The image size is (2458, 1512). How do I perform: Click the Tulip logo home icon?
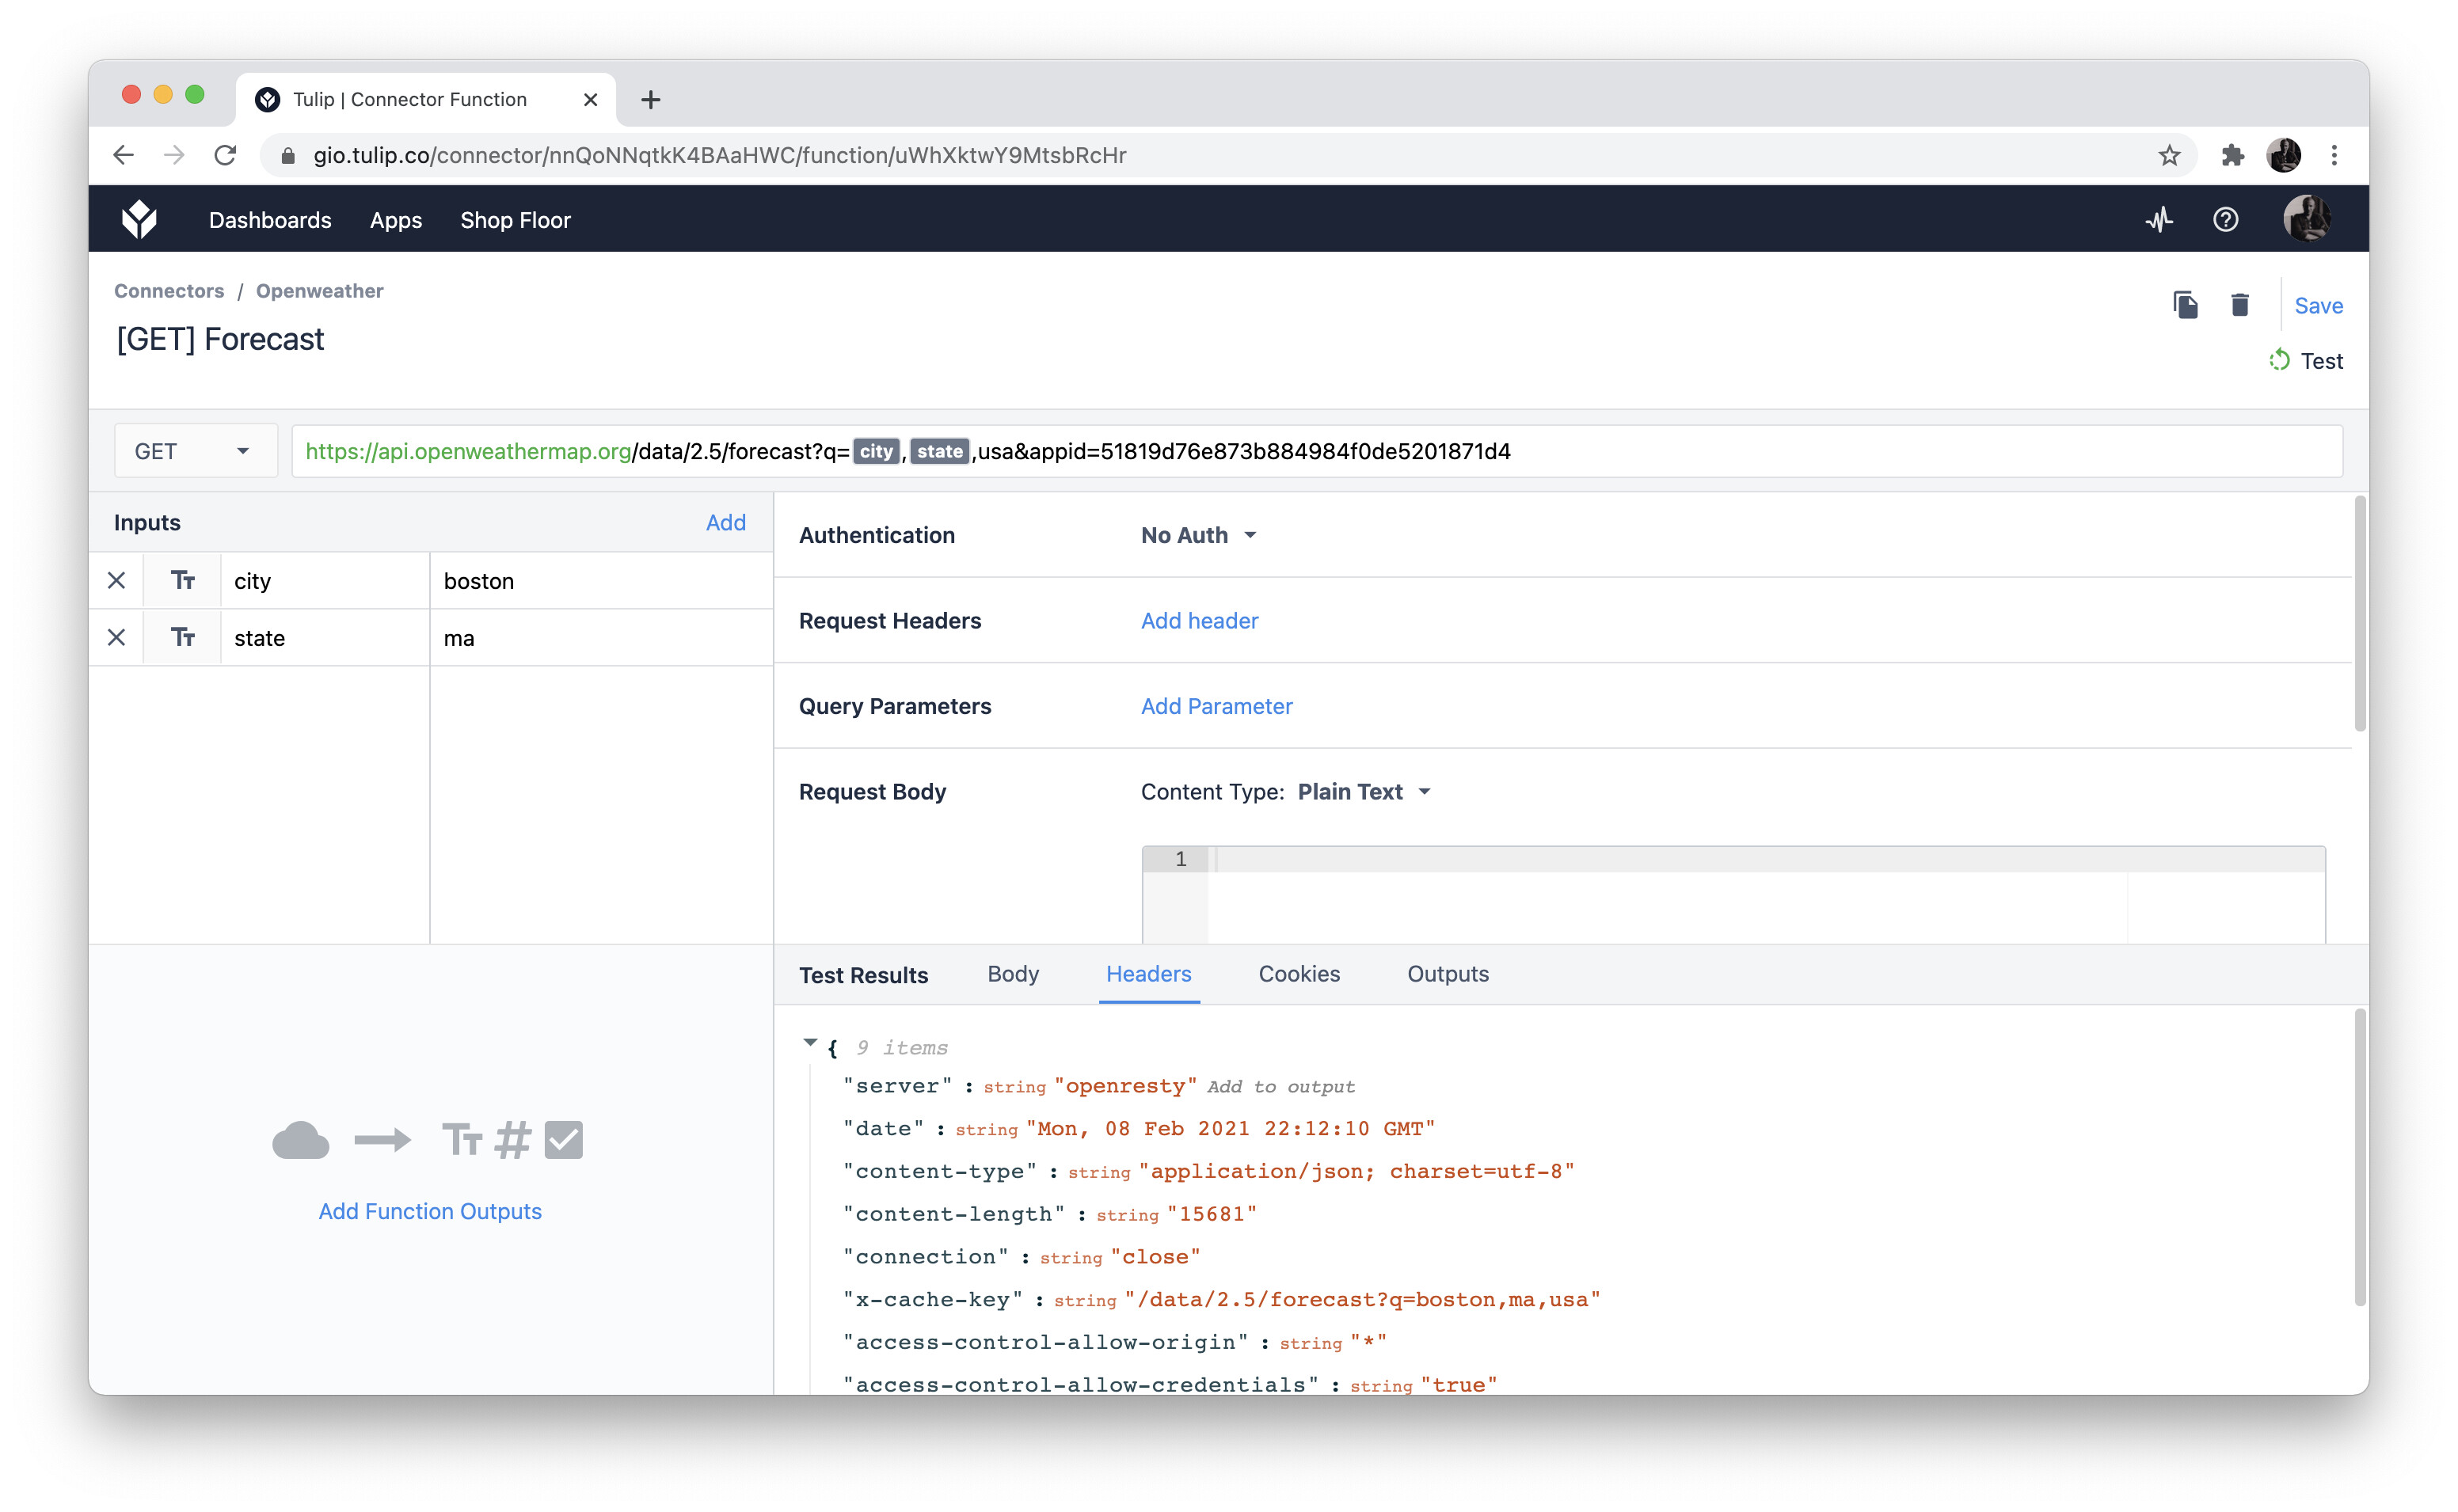click(x=139, y=220)
